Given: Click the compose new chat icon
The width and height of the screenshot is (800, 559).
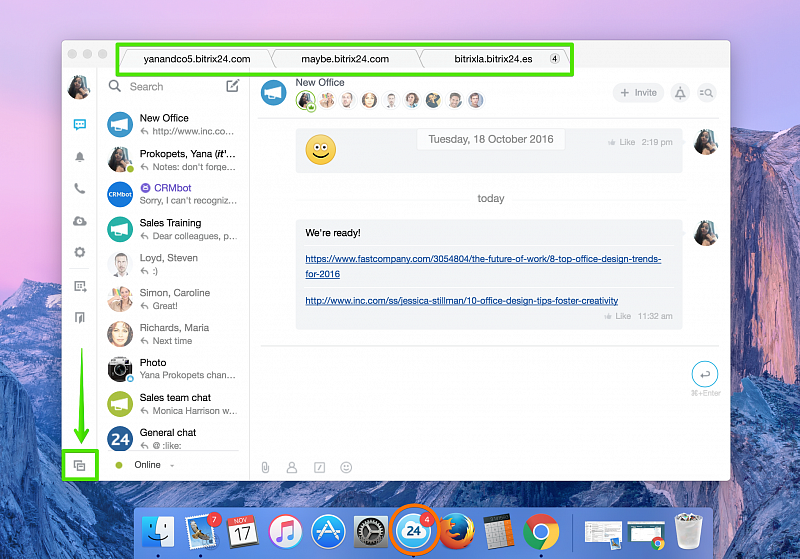Looking at the screenshot, I should pyautogui.click(x=233, y=86).
